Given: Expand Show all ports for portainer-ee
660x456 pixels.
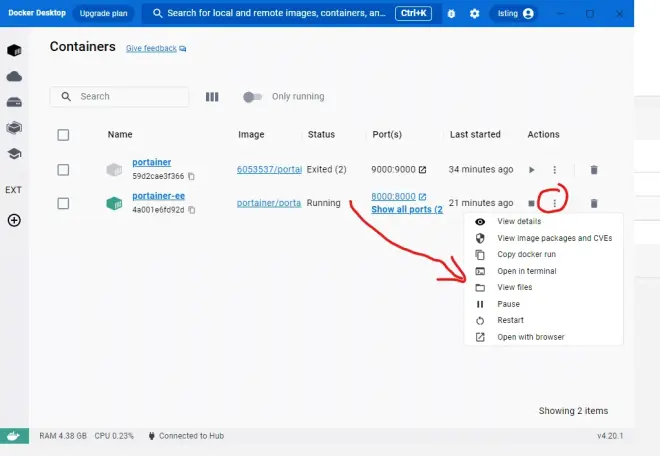Looking at the screenshot, I should tap(407, 209).
